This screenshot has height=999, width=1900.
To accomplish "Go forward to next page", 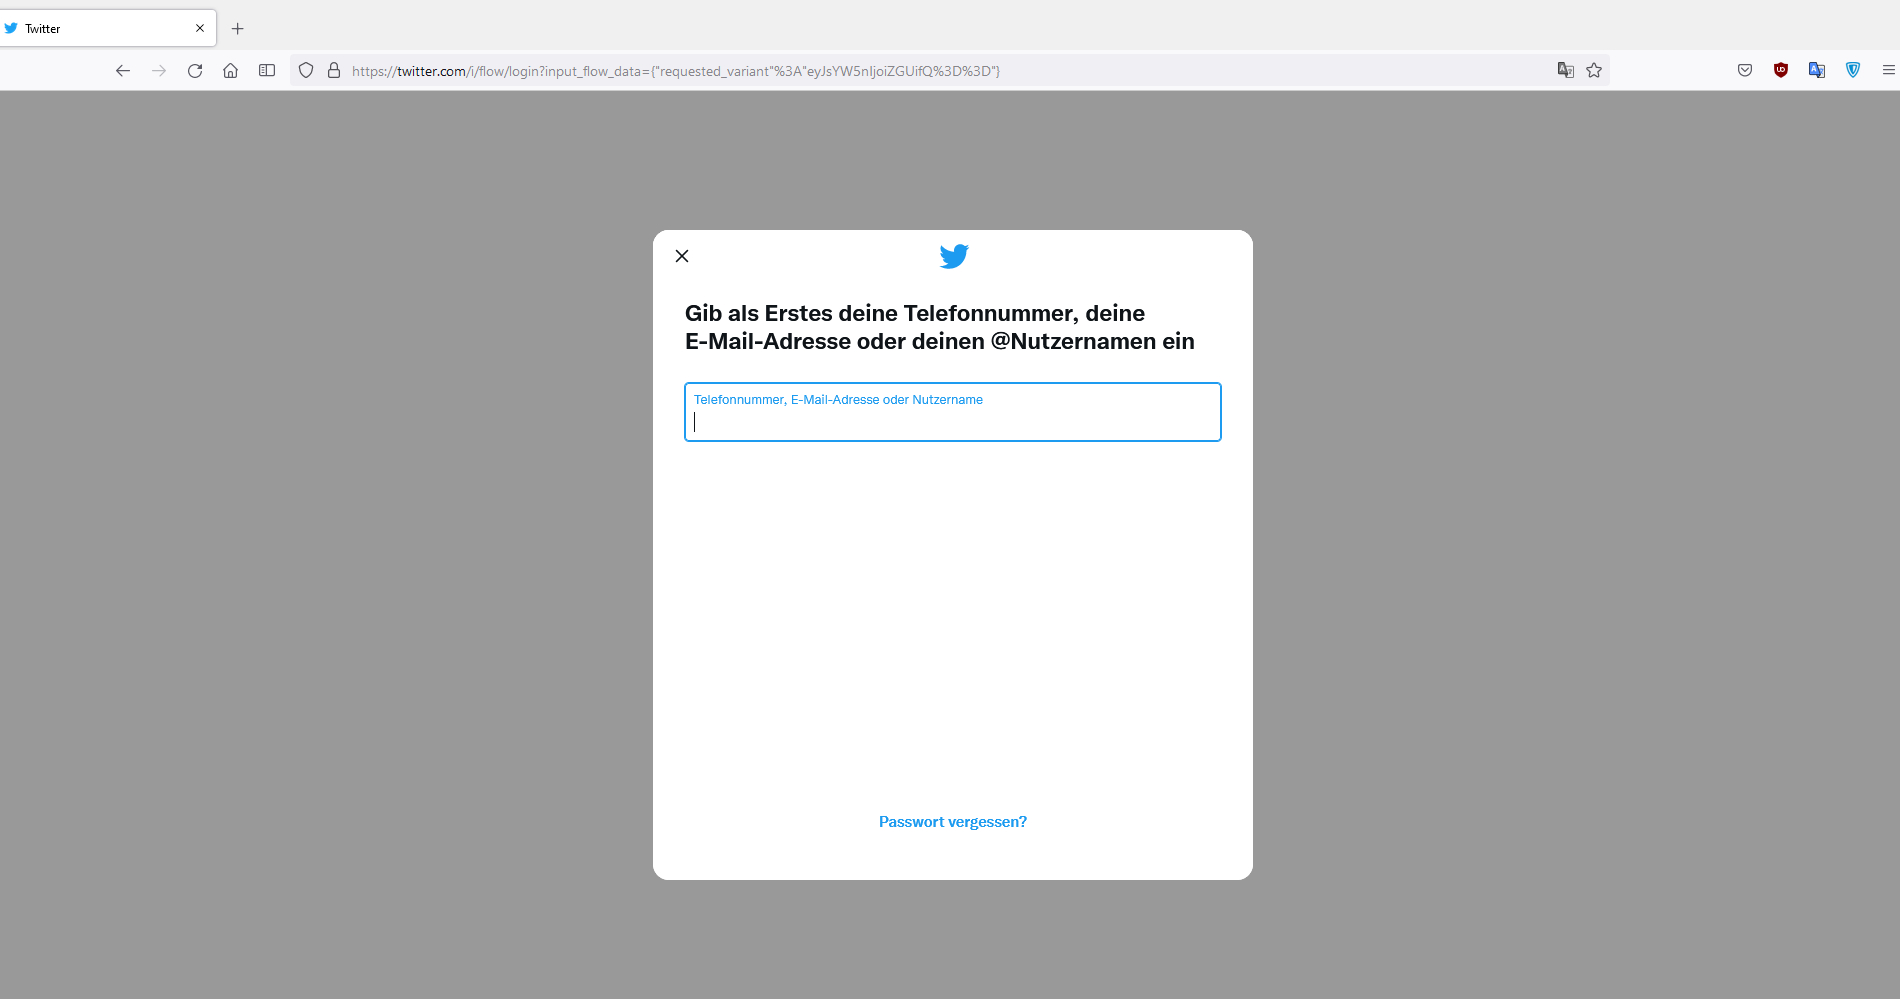I will [159, 70].
